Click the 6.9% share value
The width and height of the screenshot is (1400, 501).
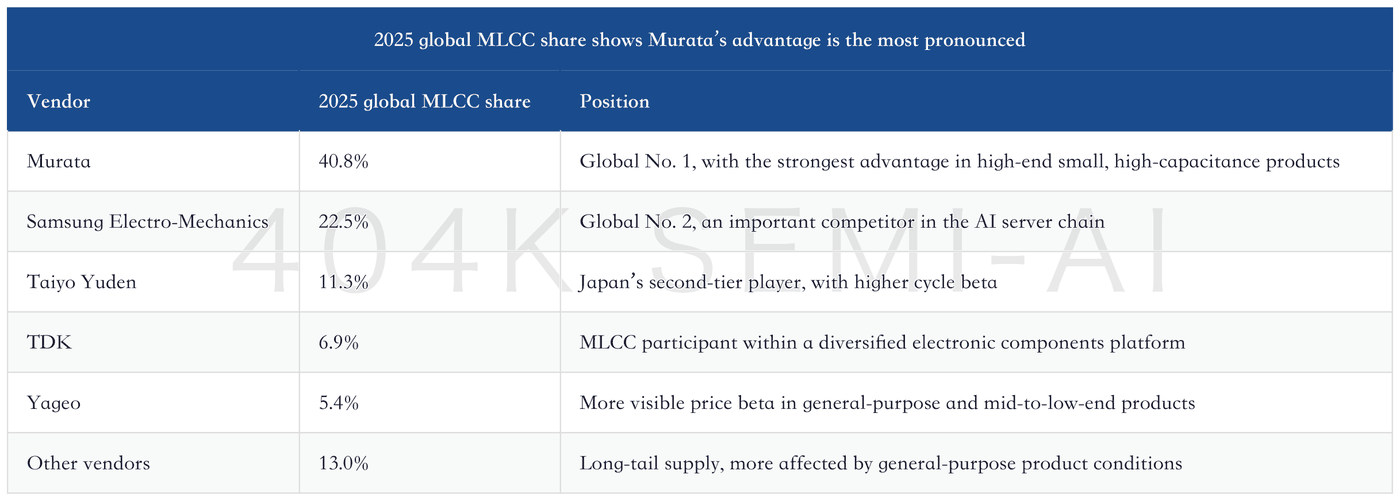tap(339, 343)
